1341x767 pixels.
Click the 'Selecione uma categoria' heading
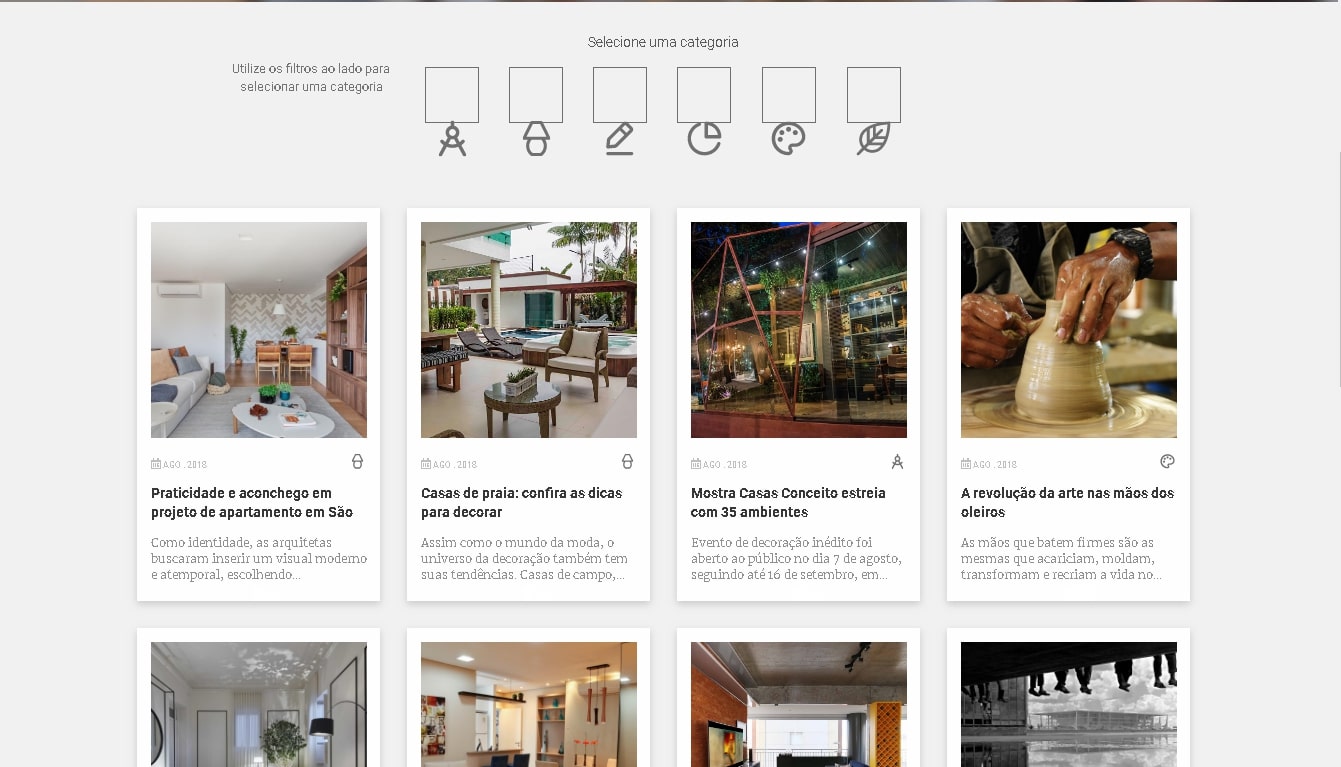pyautogui.click(x=663, y=42)
